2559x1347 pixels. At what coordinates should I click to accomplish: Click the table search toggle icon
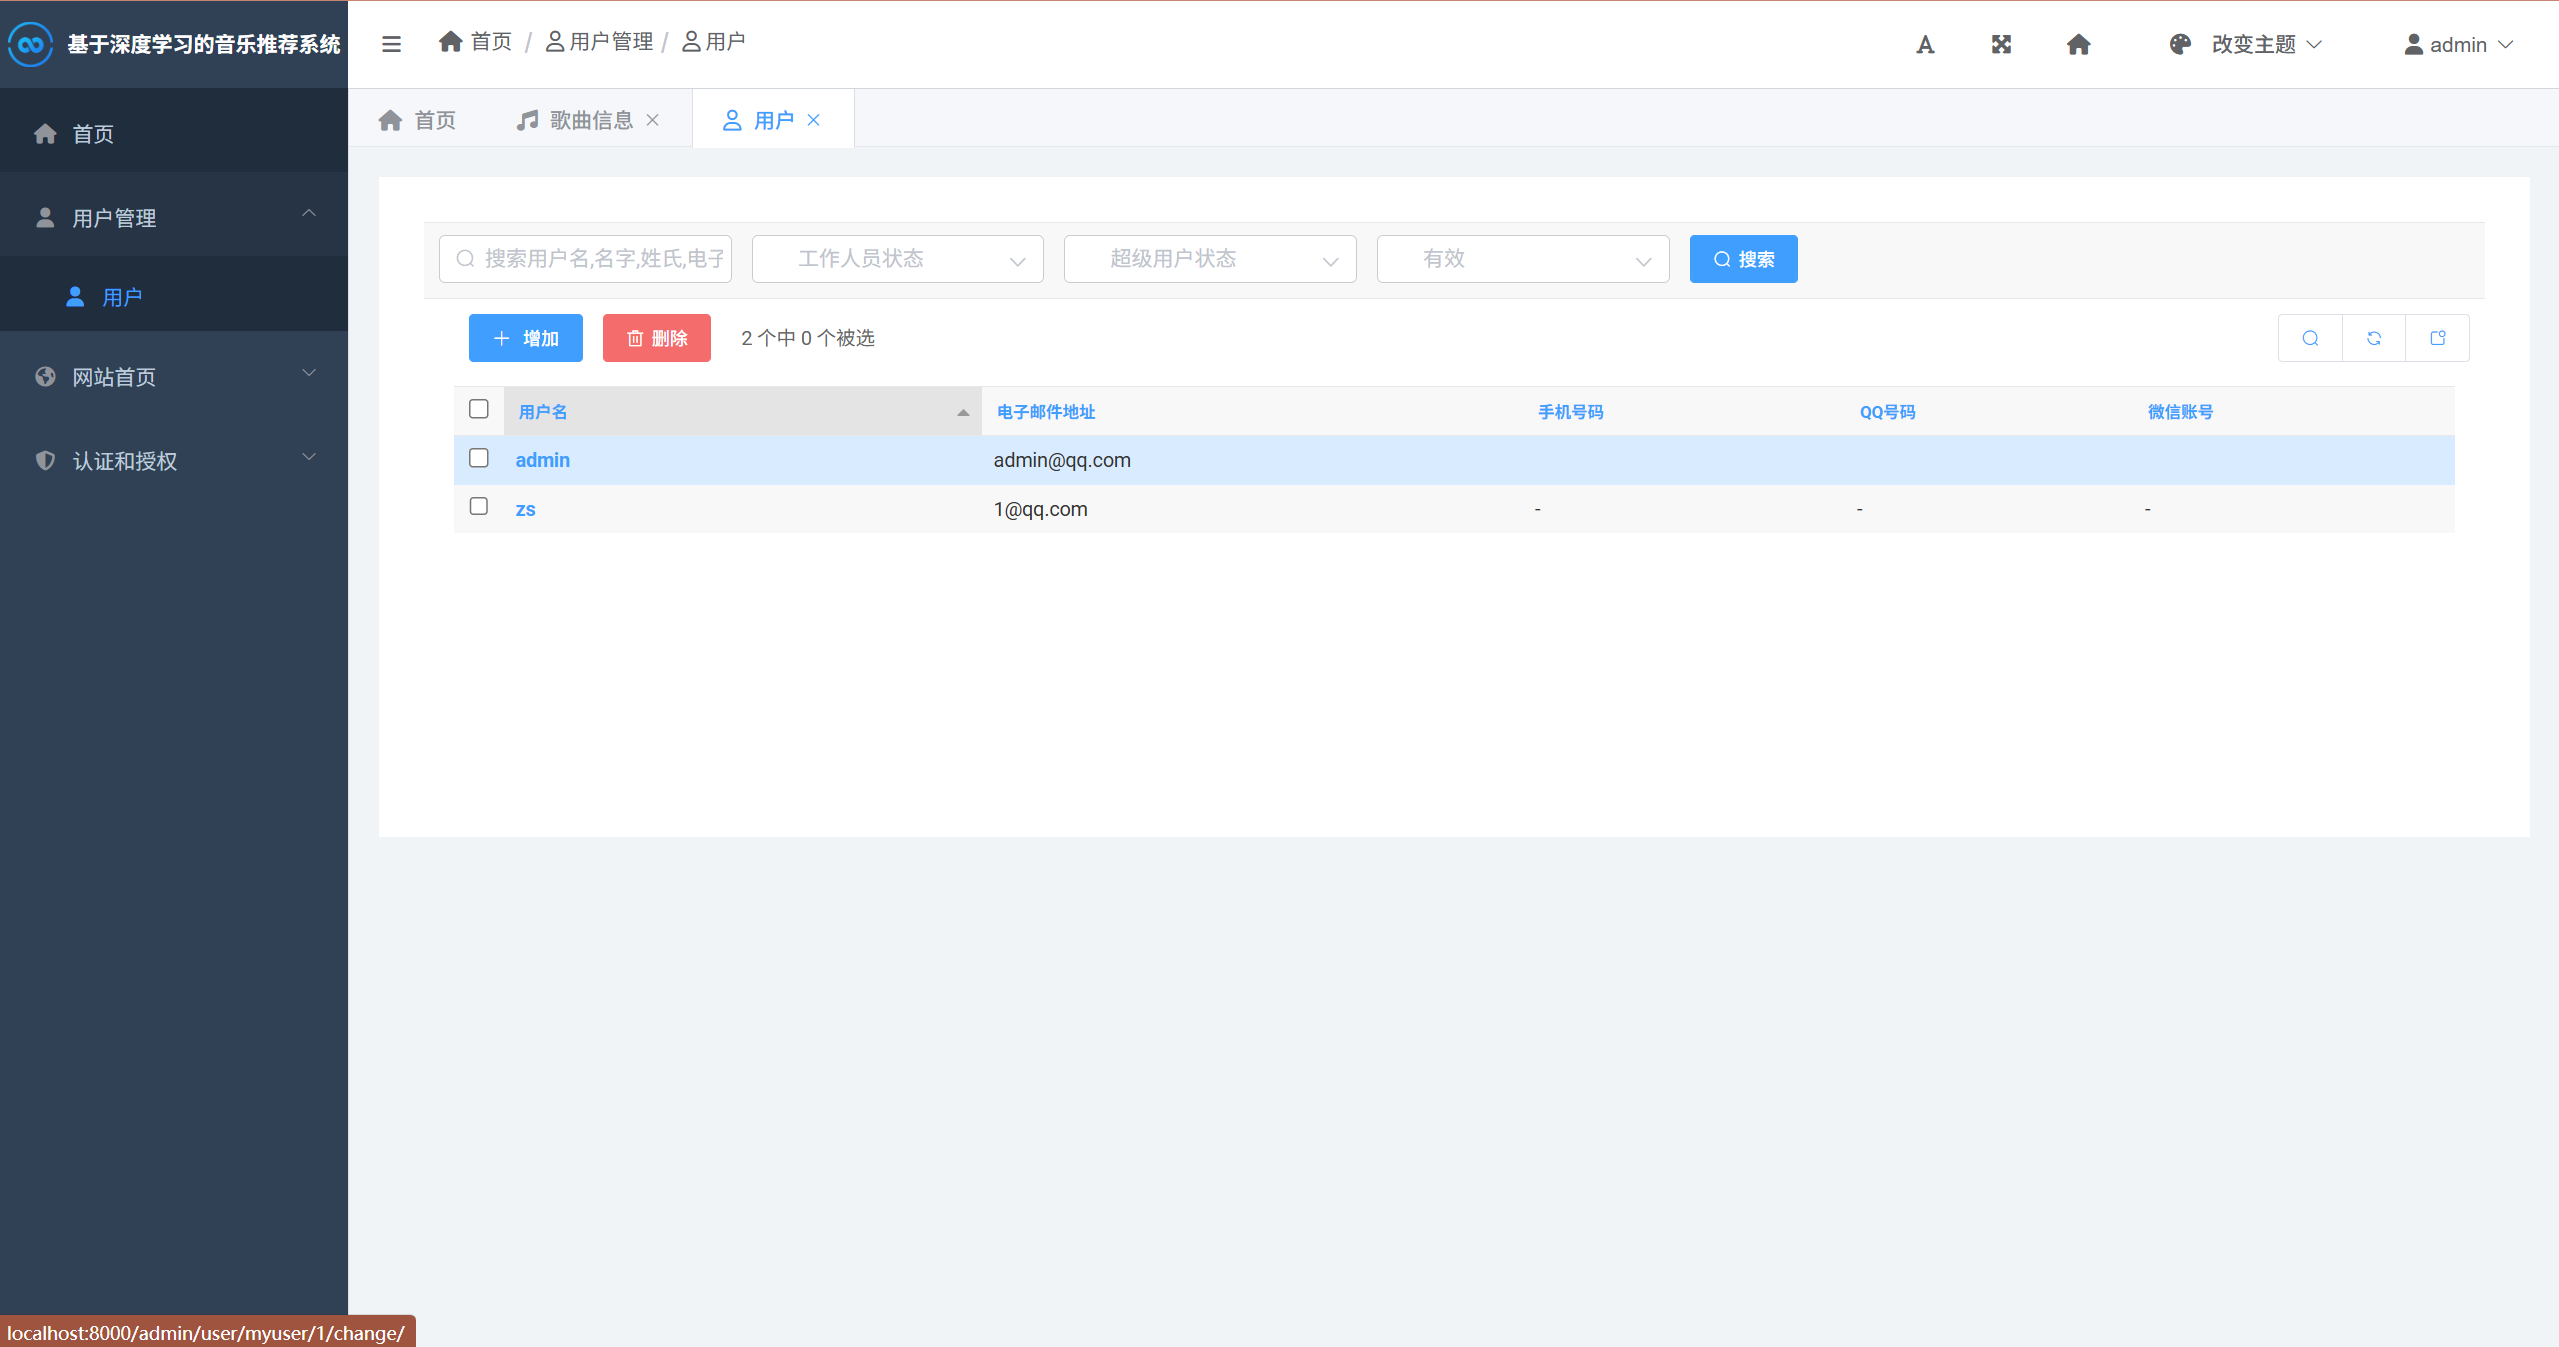2310,338
